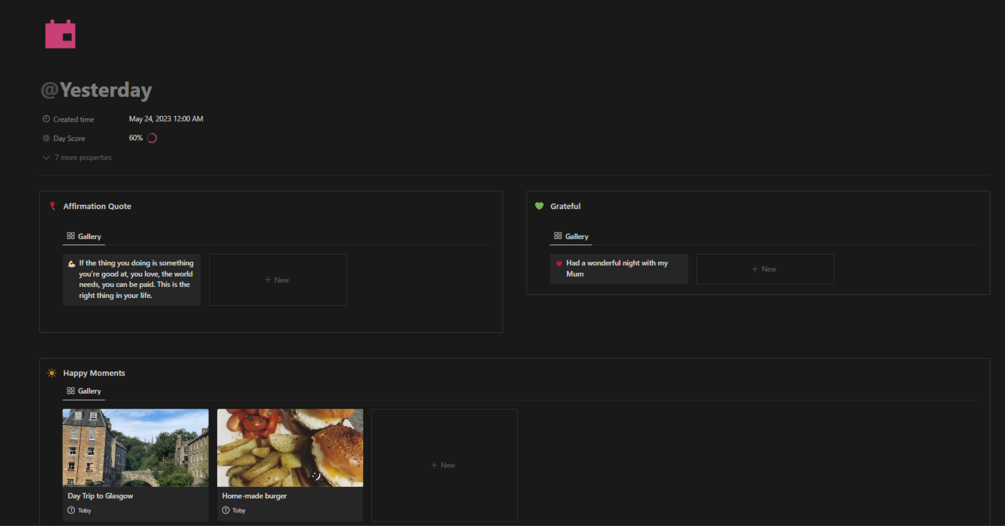Click the Toby tag under Day Trip to Glasgow
Screen dimensions: 1005x526
pos(85,511)
